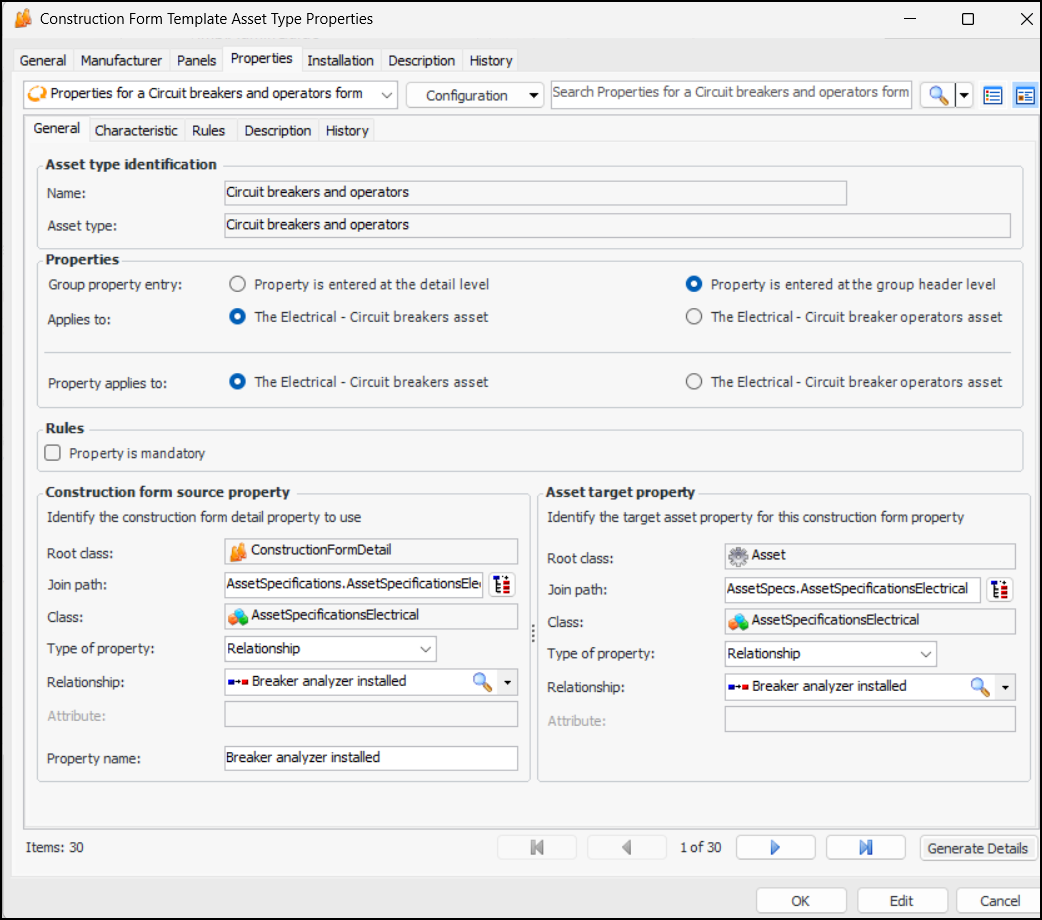Click the Search Properties input field
This screenshot has height=920, width=1042.
click(730, 93)
